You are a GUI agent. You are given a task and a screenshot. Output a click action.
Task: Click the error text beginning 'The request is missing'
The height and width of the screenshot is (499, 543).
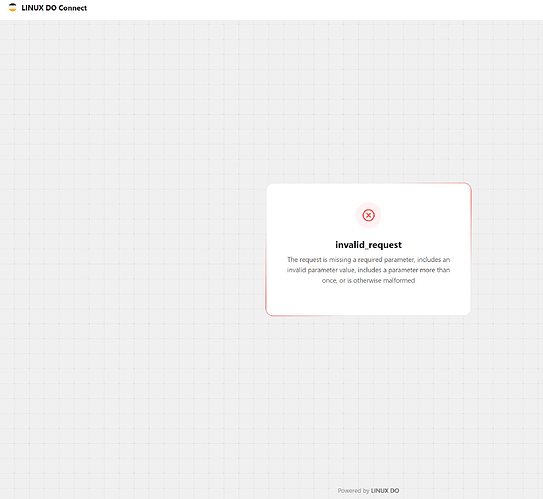click(368, 270)
